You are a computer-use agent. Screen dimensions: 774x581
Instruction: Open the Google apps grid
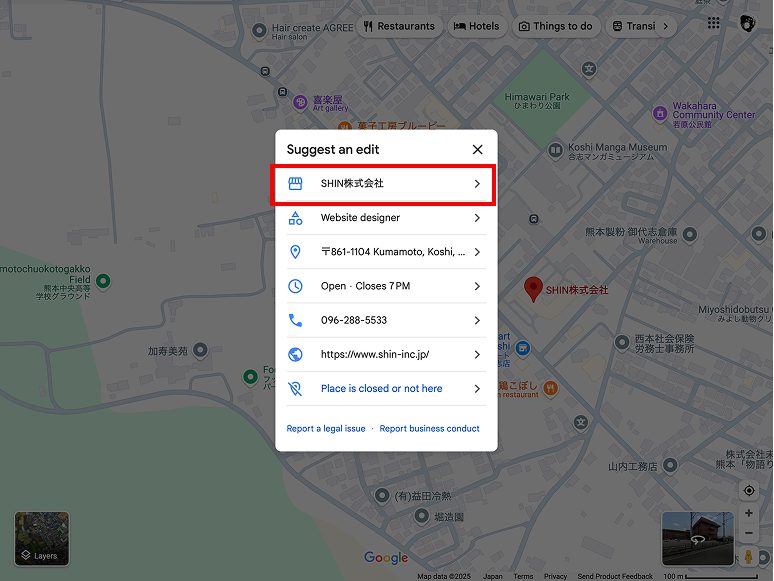(x=713, y=23)
